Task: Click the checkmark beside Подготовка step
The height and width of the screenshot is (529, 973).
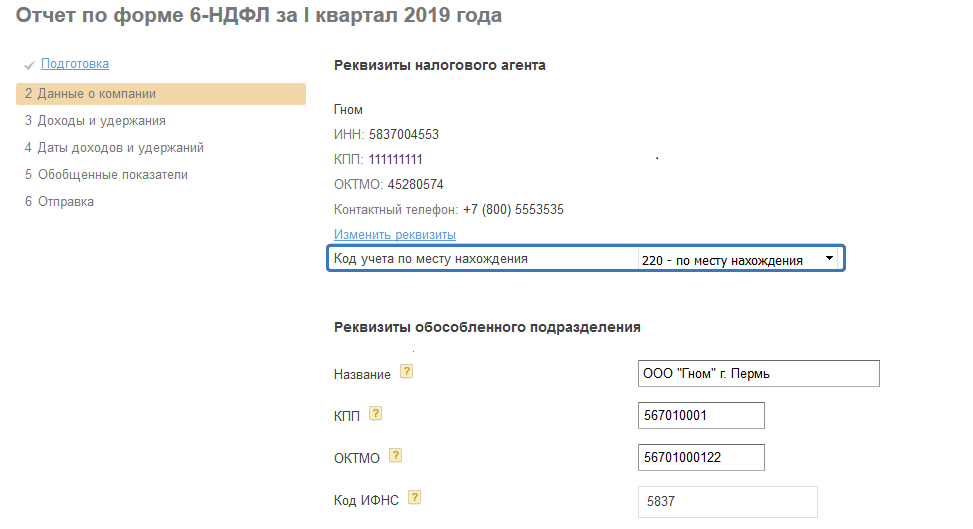Action: tap(29, 65)
